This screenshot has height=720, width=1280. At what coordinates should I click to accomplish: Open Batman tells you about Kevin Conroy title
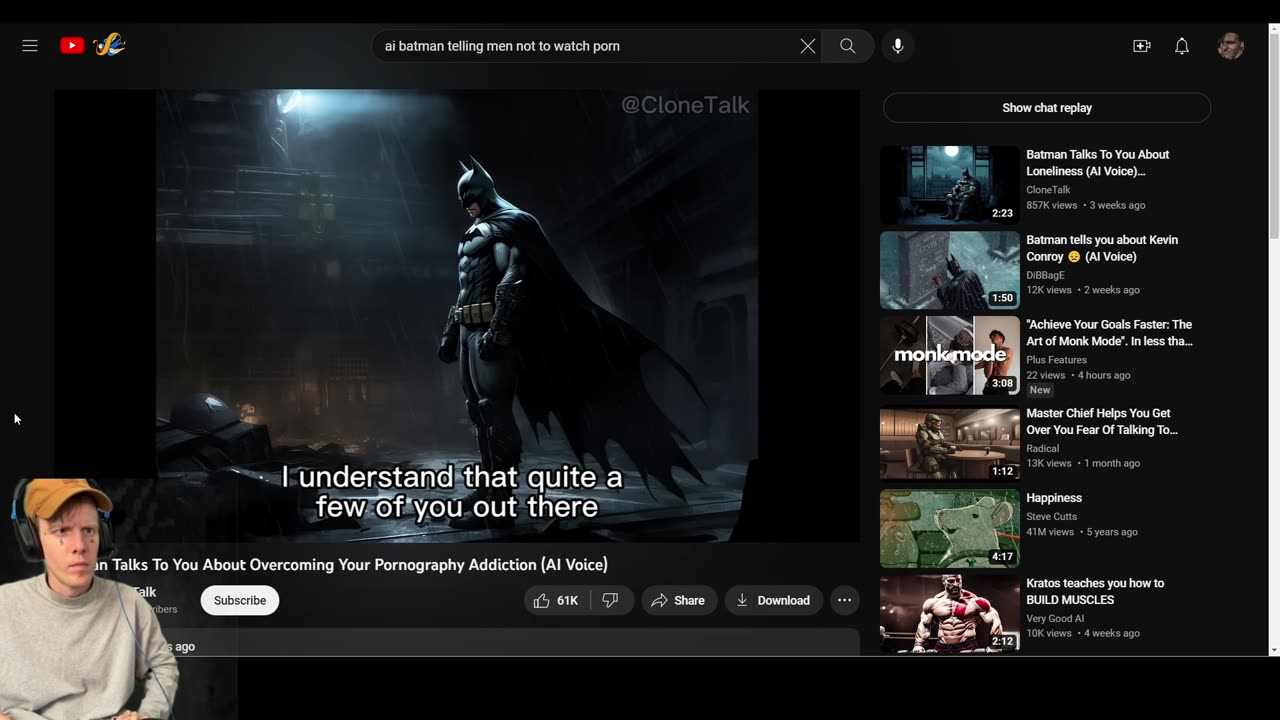point(1102,248)
